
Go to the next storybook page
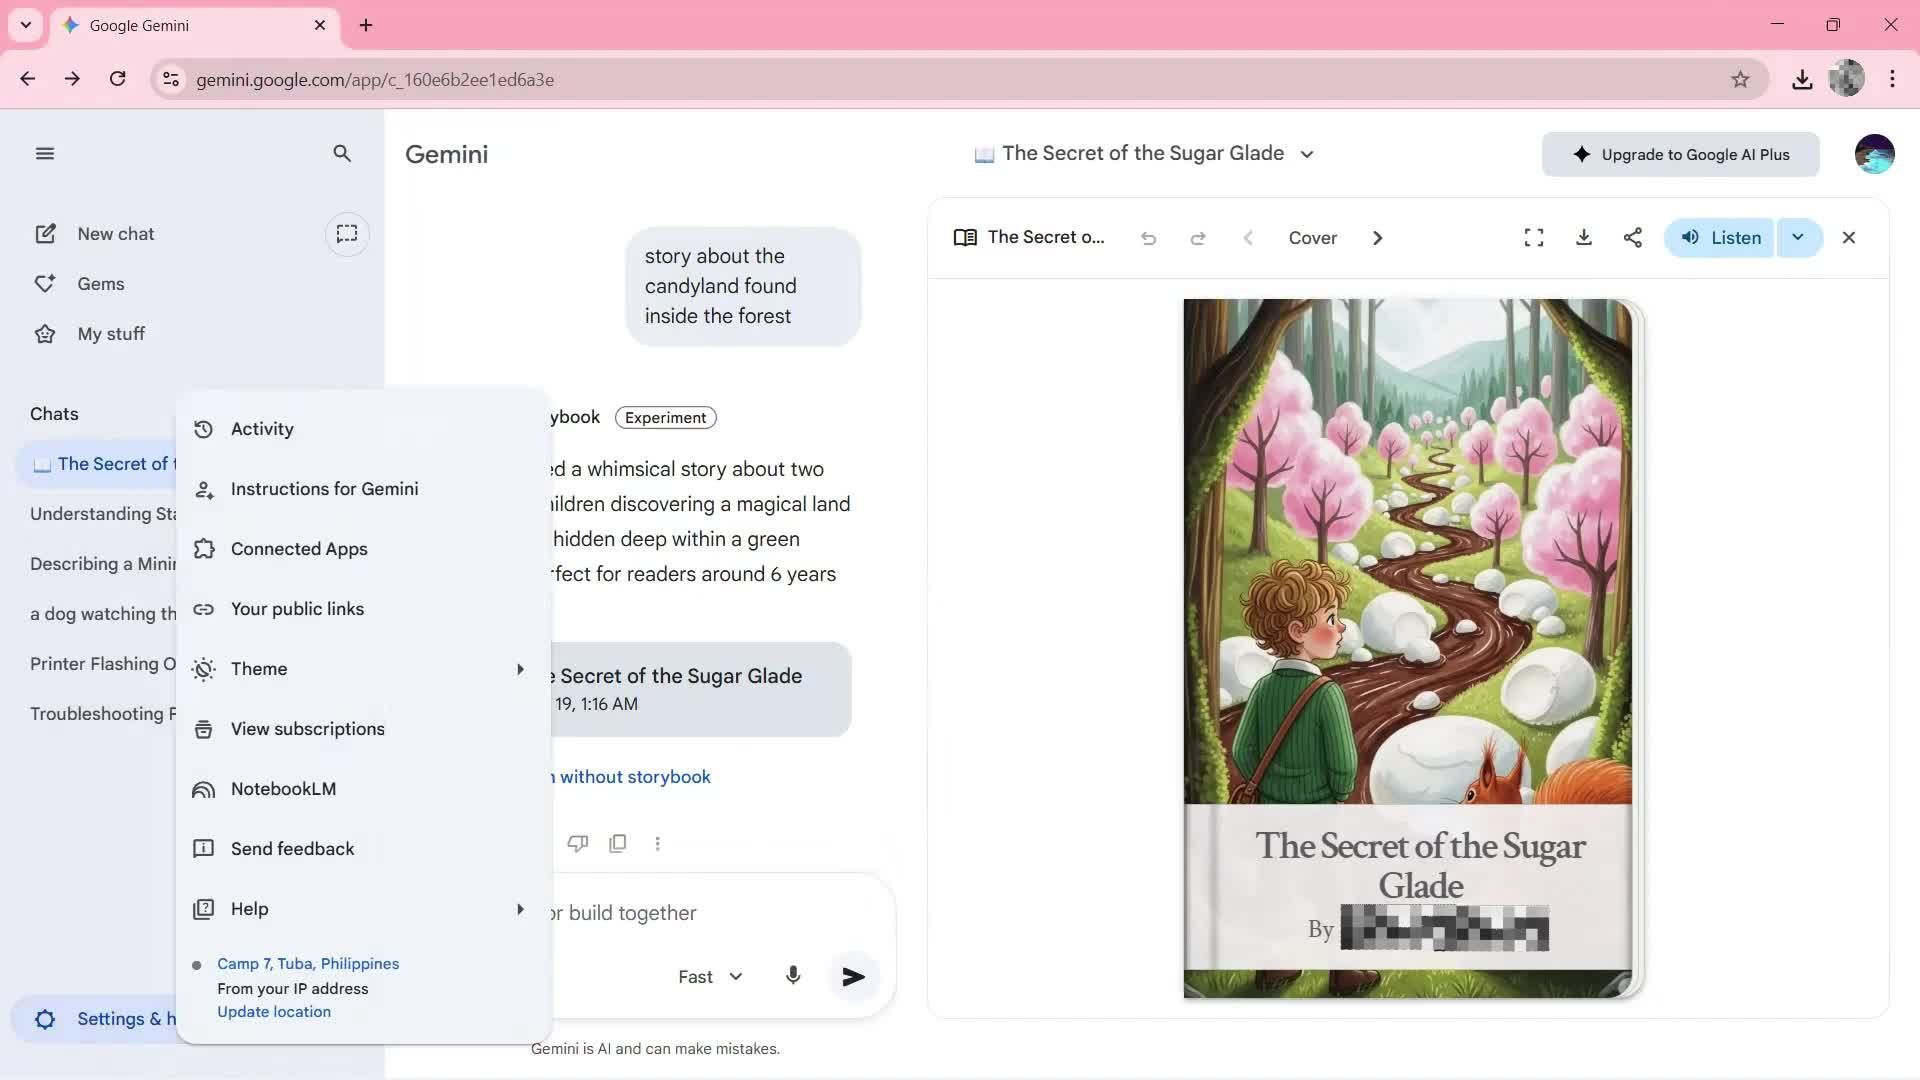pyautogui.click(x=1377, y=237)
